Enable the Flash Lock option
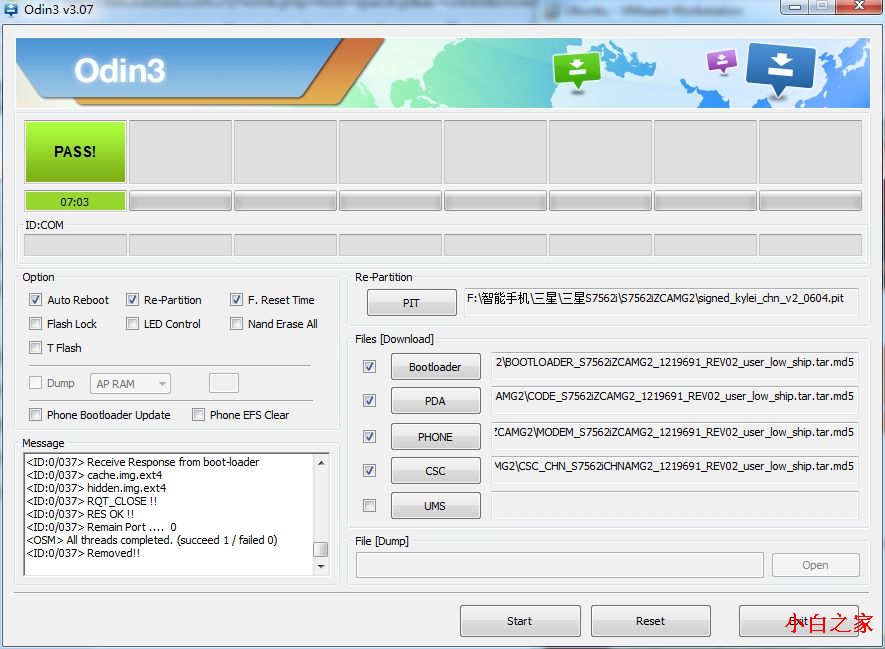This screenshot has width=885, height=649. point(36,323)
